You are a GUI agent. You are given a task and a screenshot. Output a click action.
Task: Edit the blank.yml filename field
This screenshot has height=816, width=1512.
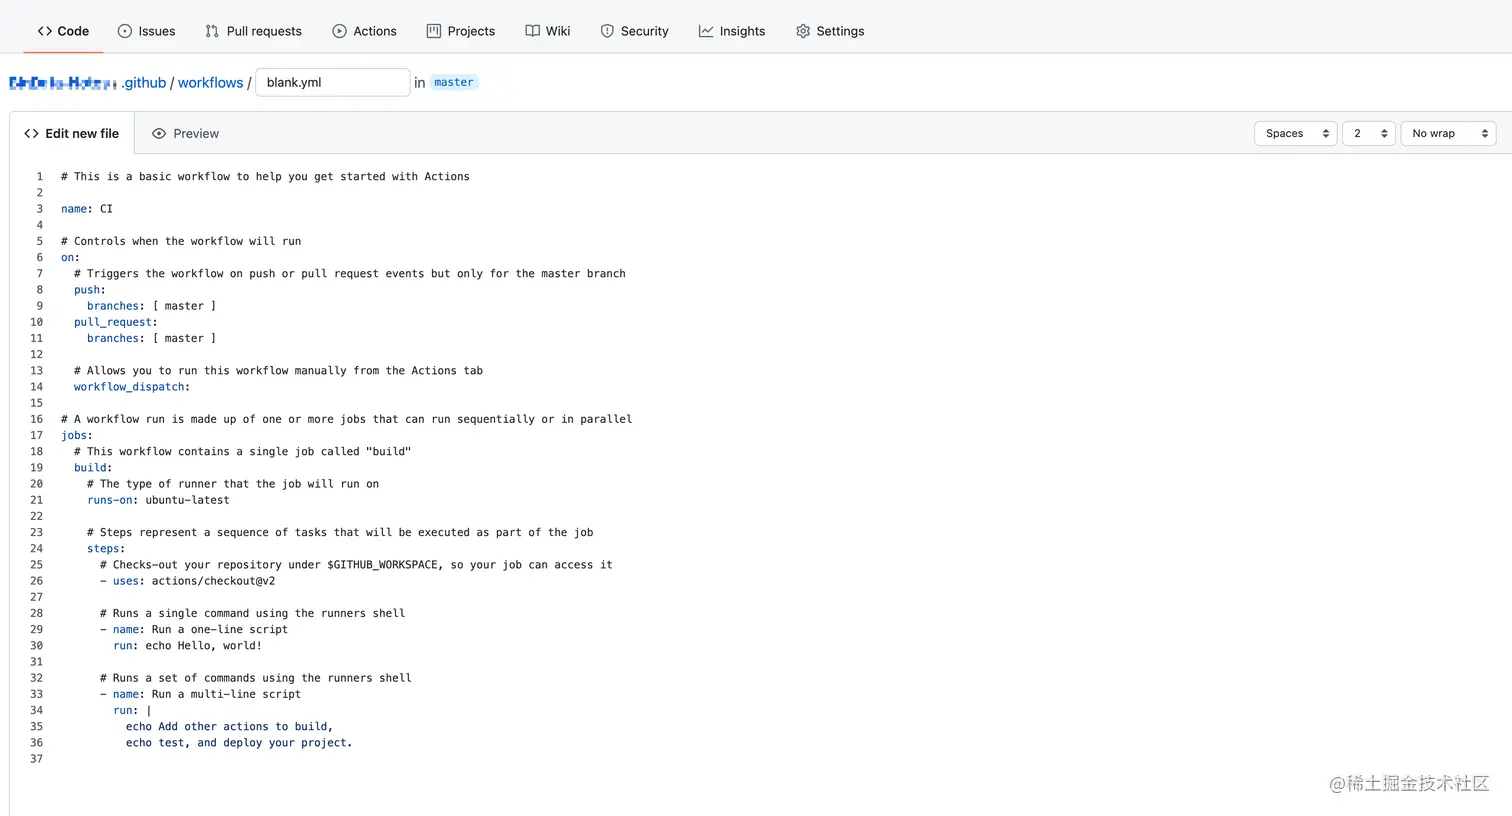[333, 82]
